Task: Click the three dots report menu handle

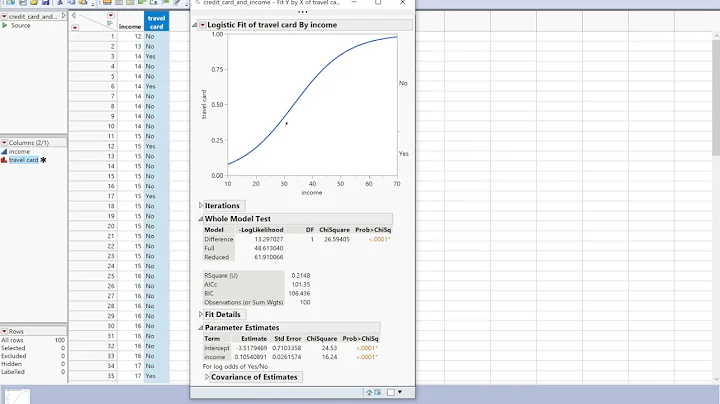Action: coord(302,11)
